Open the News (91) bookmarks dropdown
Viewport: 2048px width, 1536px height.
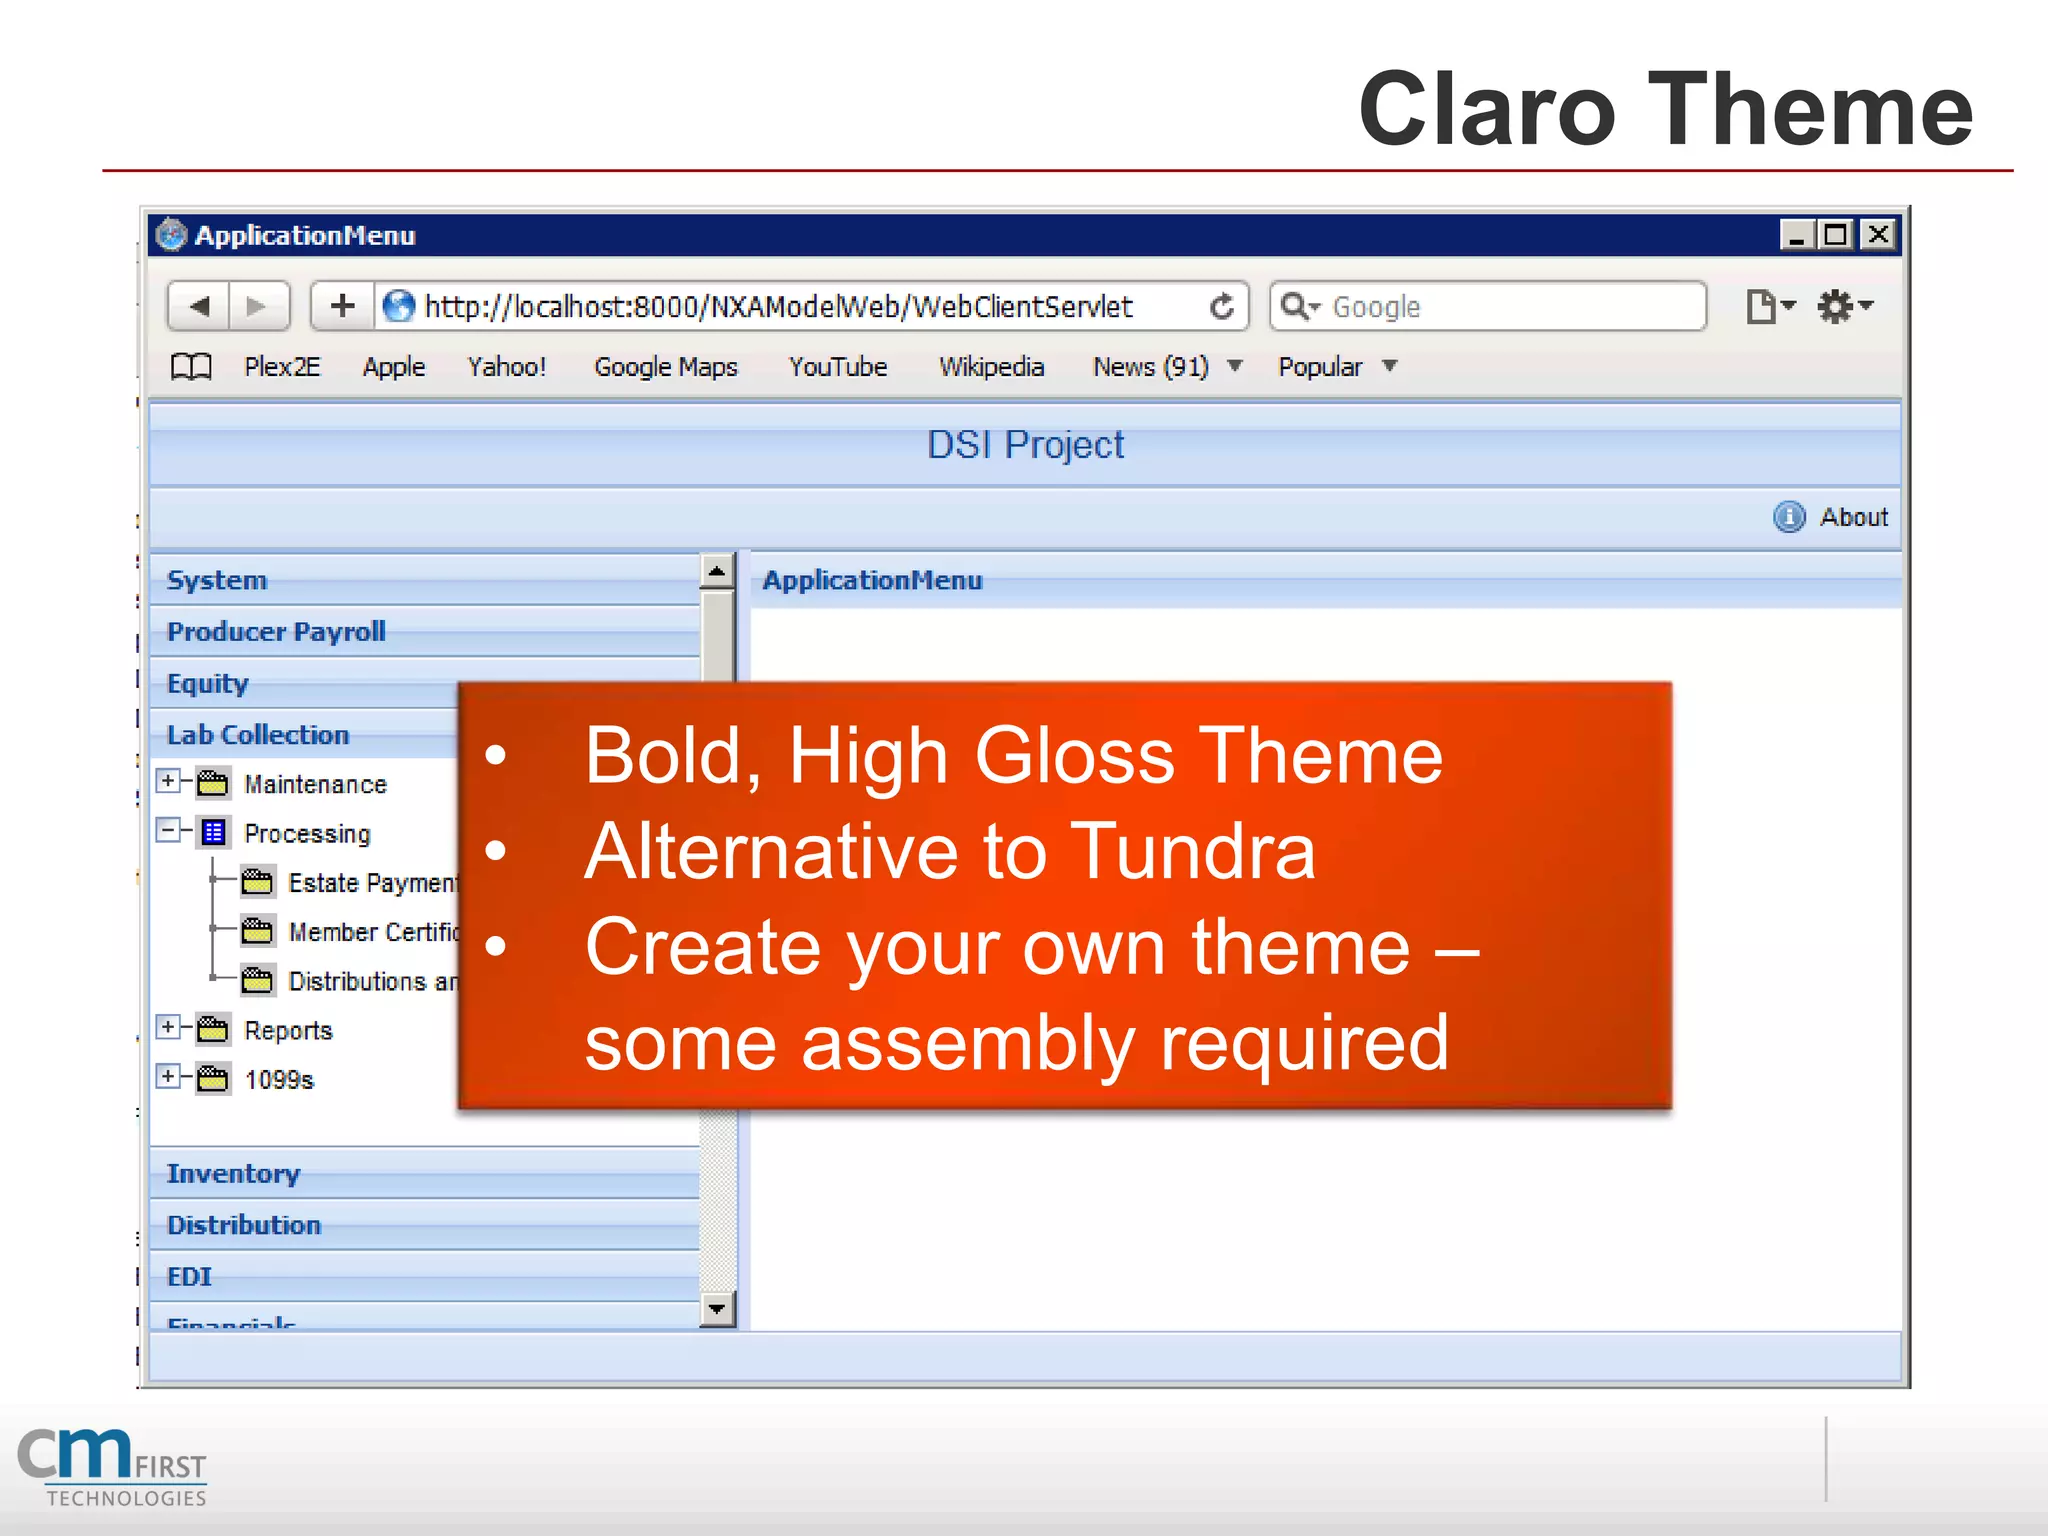(1236, 366)
